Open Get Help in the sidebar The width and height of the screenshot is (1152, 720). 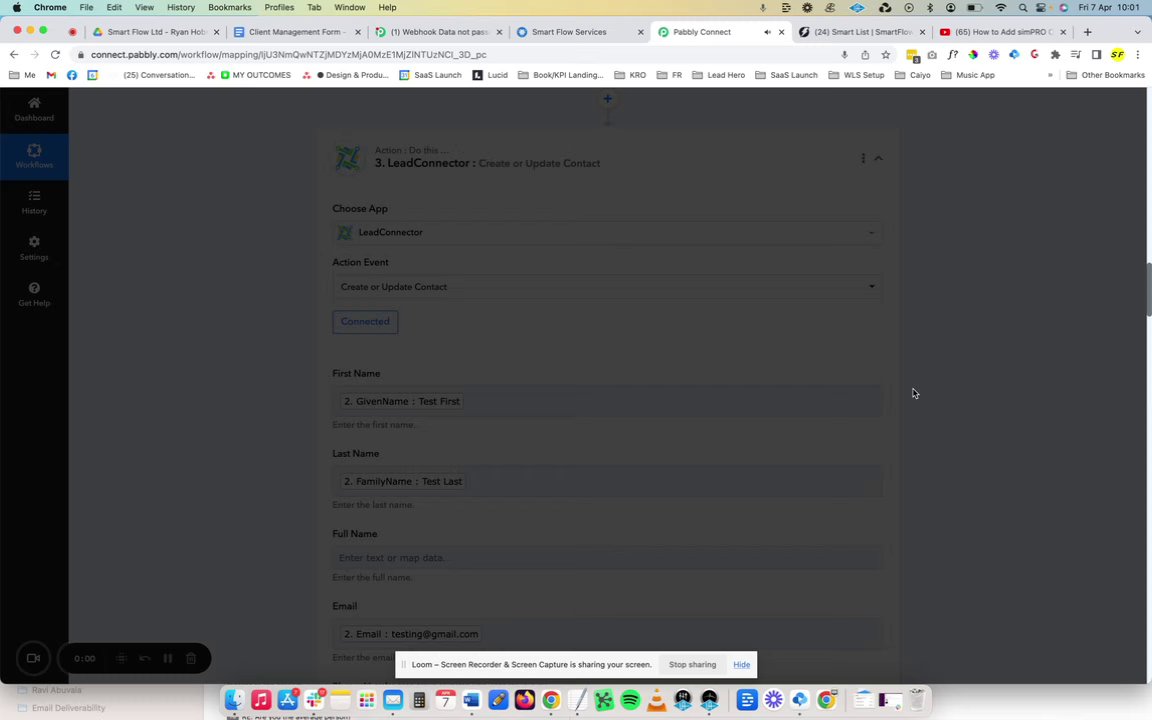(34, 295)
